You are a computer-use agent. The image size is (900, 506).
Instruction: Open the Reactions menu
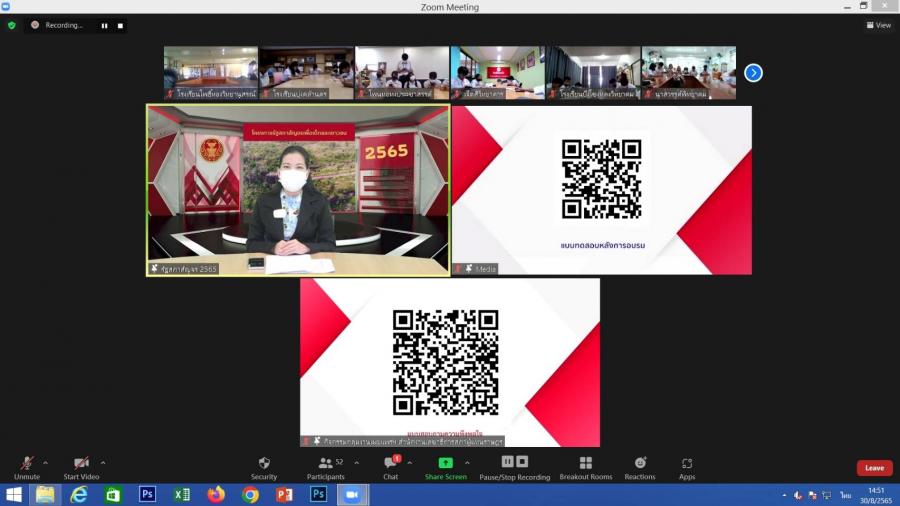point(640,467)
